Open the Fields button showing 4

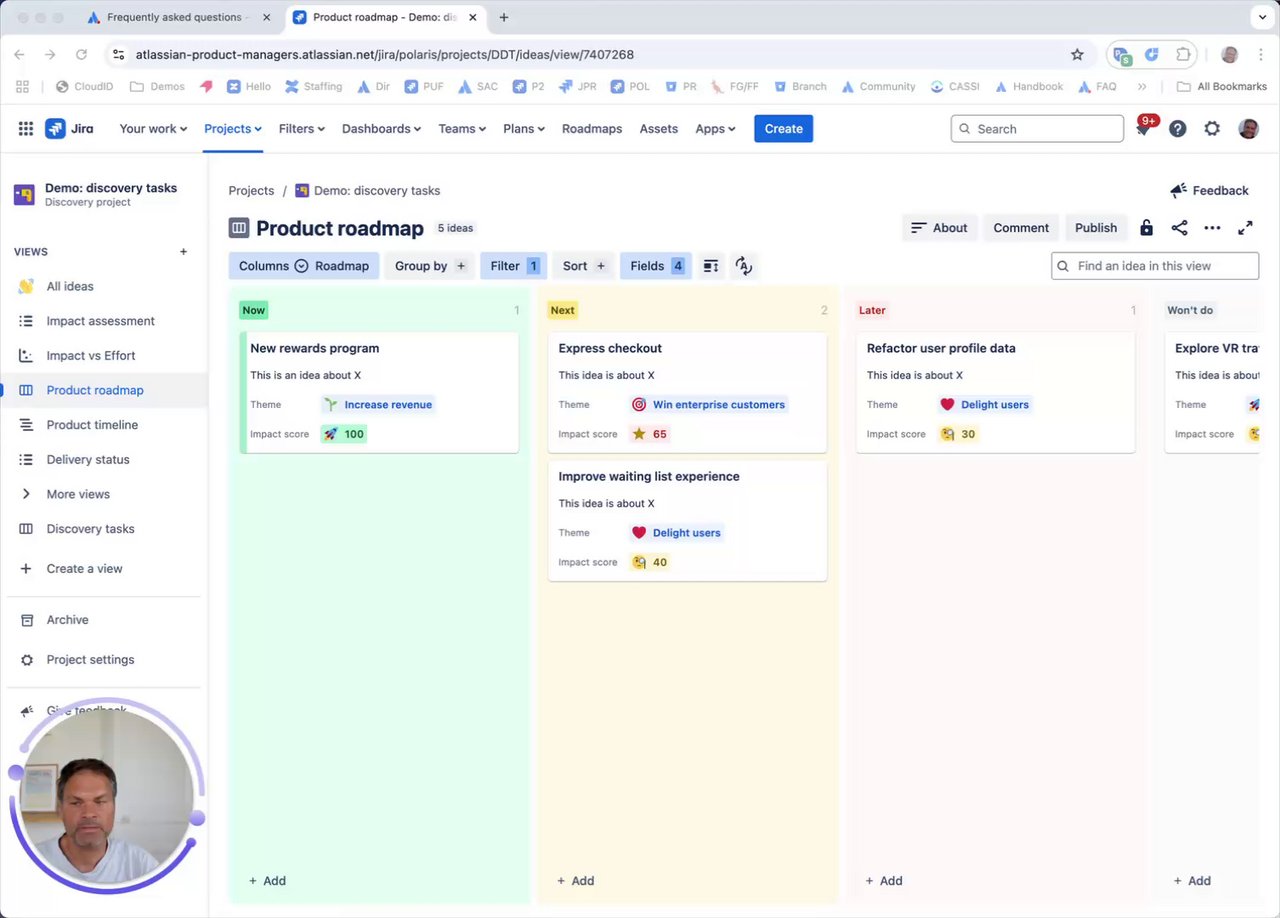(656, 266)
